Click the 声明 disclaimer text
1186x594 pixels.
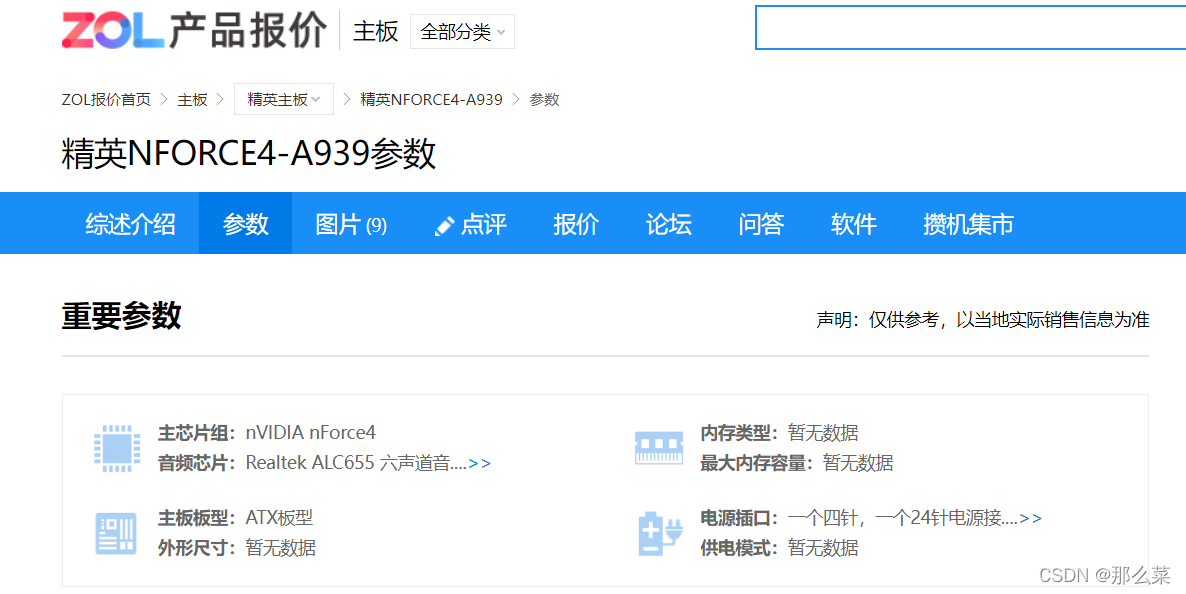(x=983, y=319)
